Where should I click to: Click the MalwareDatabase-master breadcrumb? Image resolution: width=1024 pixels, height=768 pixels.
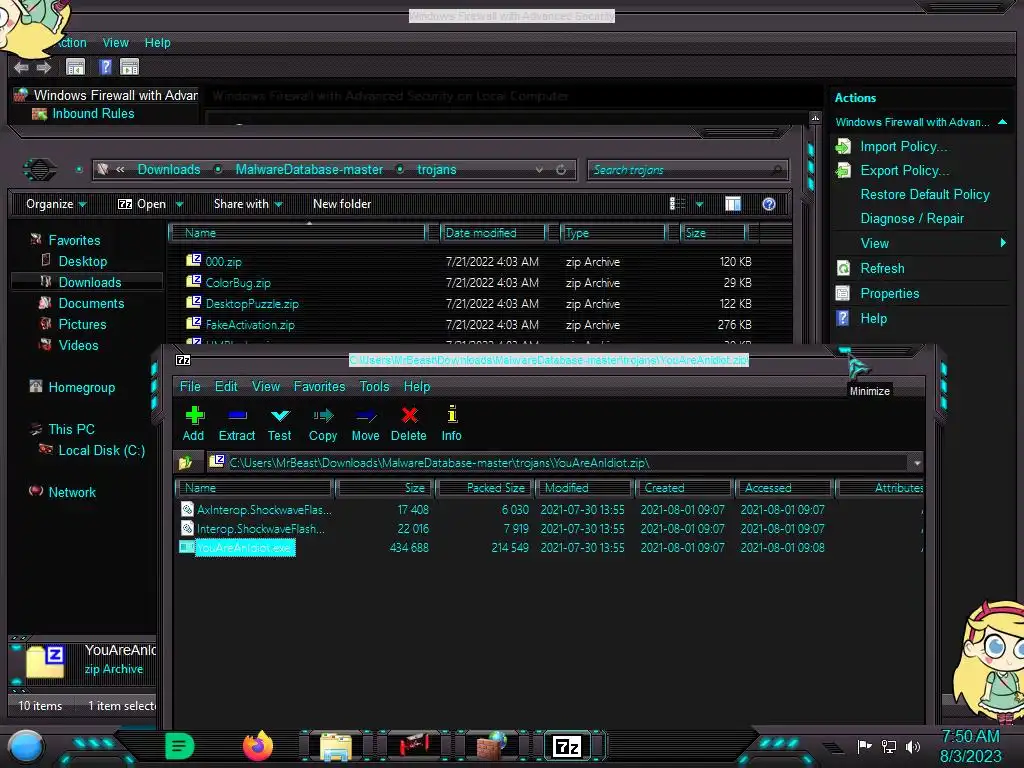point(309,170)
